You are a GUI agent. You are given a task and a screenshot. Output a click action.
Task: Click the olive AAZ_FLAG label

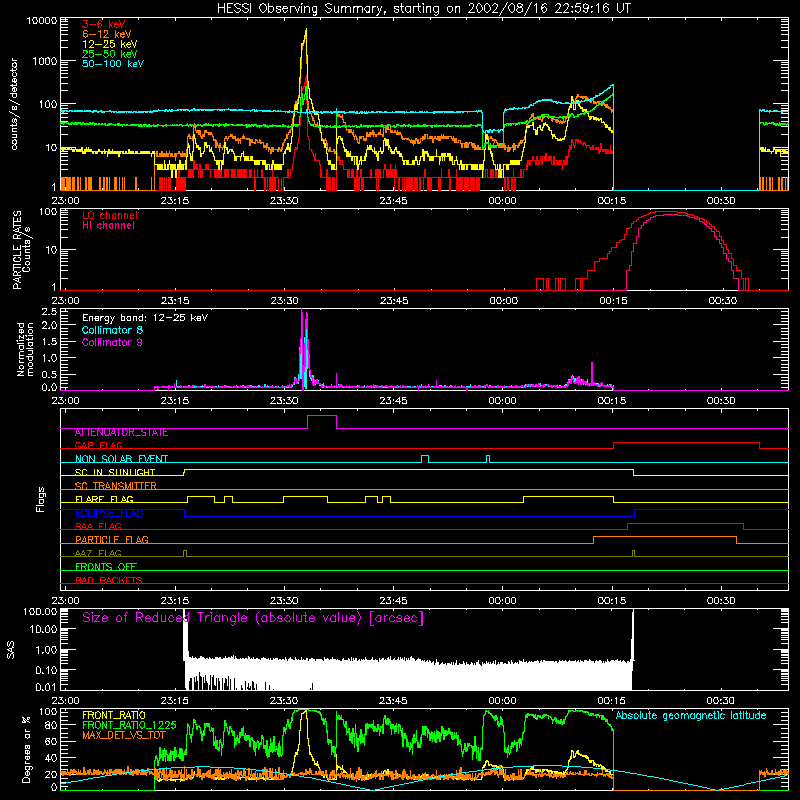pos(98,553)
